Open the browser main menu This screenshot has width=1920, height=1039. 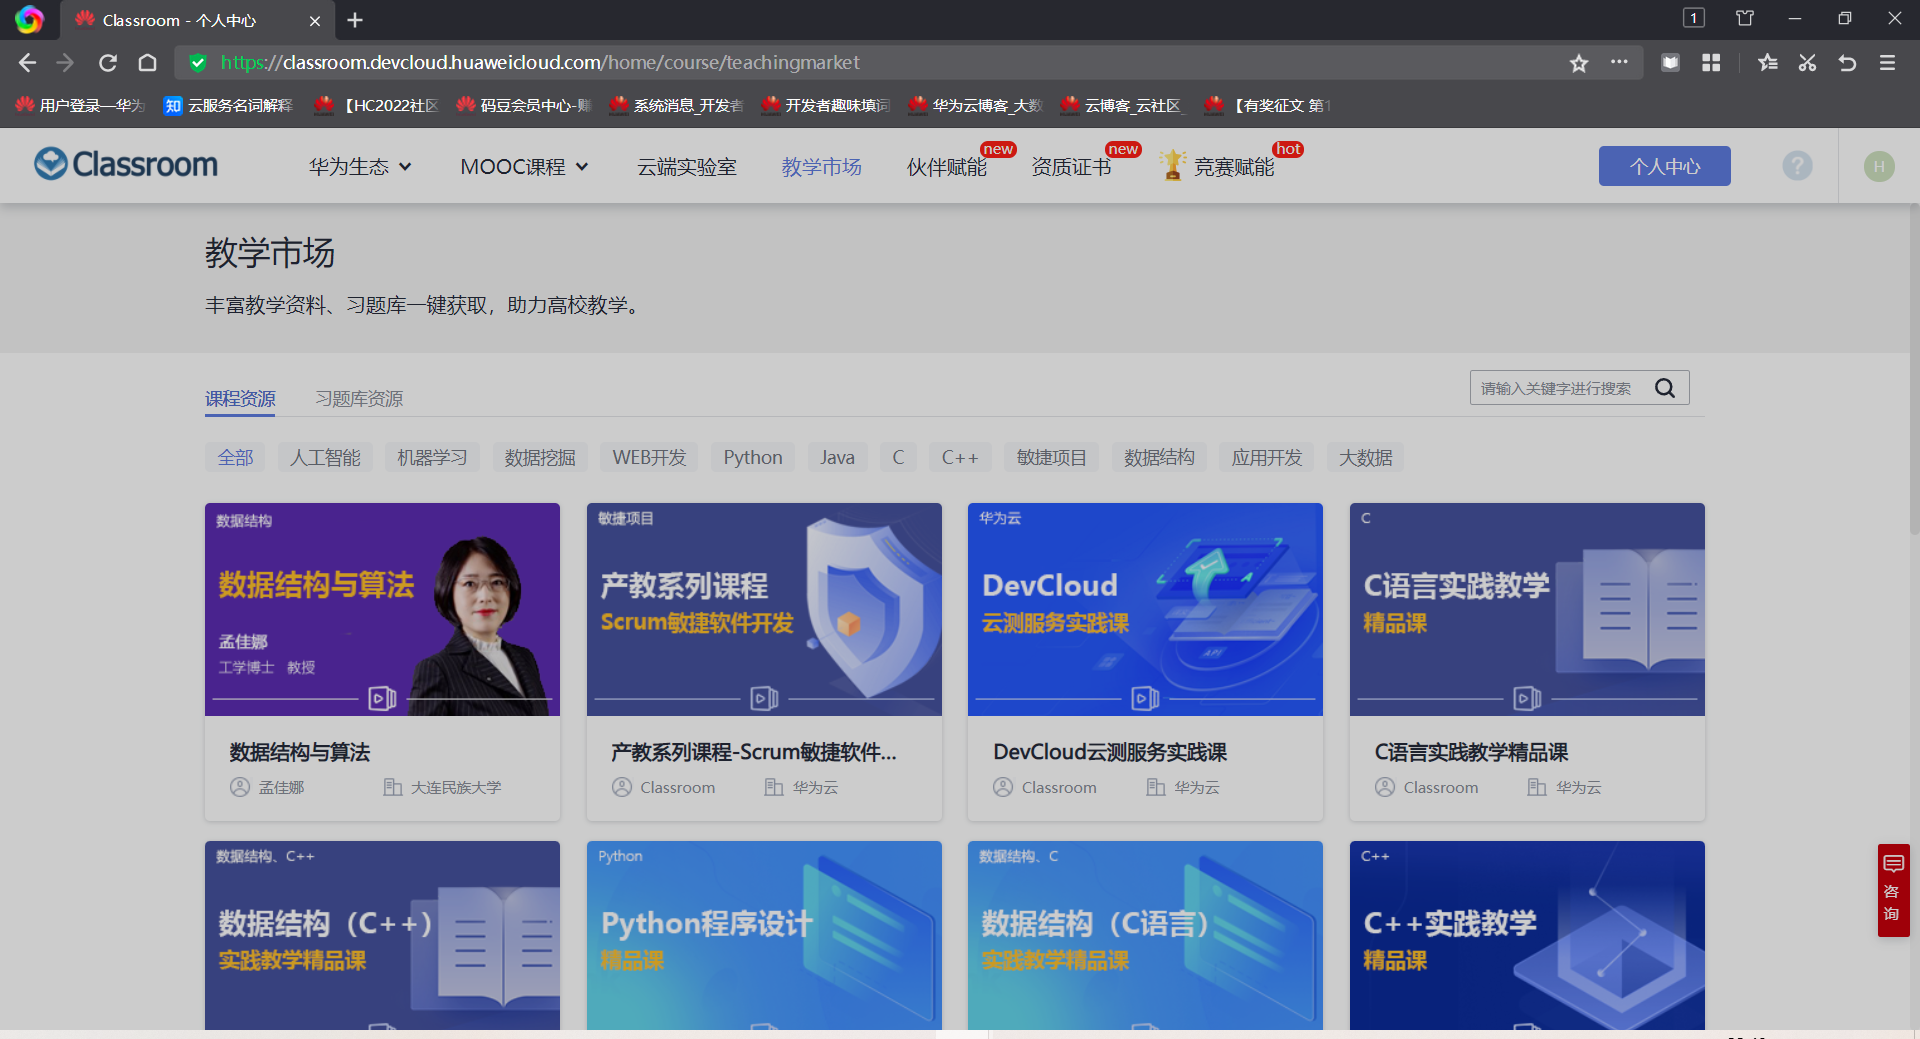click(1887, 63)
